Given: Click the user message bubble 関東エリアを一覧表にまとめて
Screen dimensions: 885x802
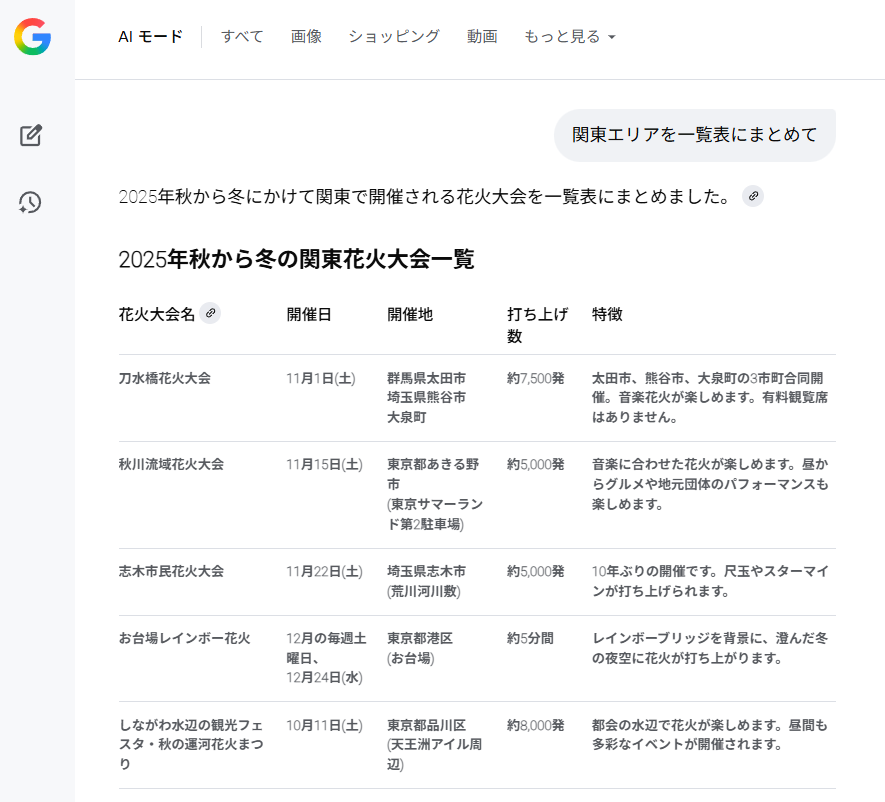Looking at the screenshot, I should pyautogui.click(x=694, y=135).
